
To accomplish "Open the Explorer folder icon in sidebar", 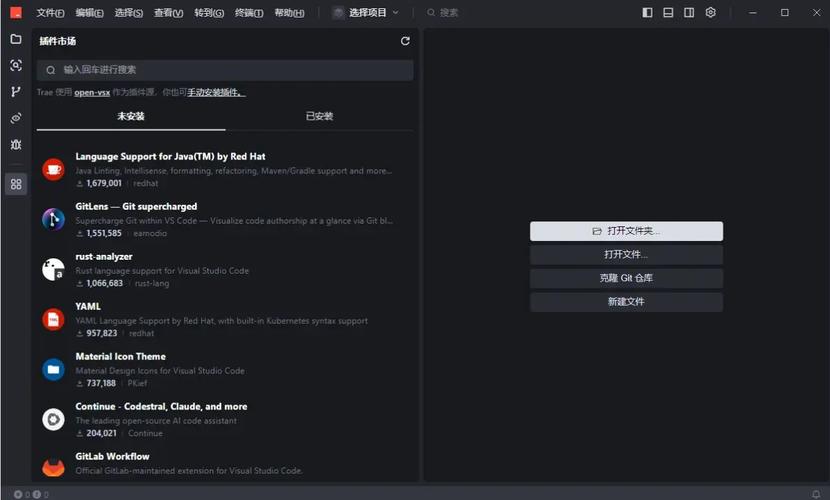I will 16,39.
